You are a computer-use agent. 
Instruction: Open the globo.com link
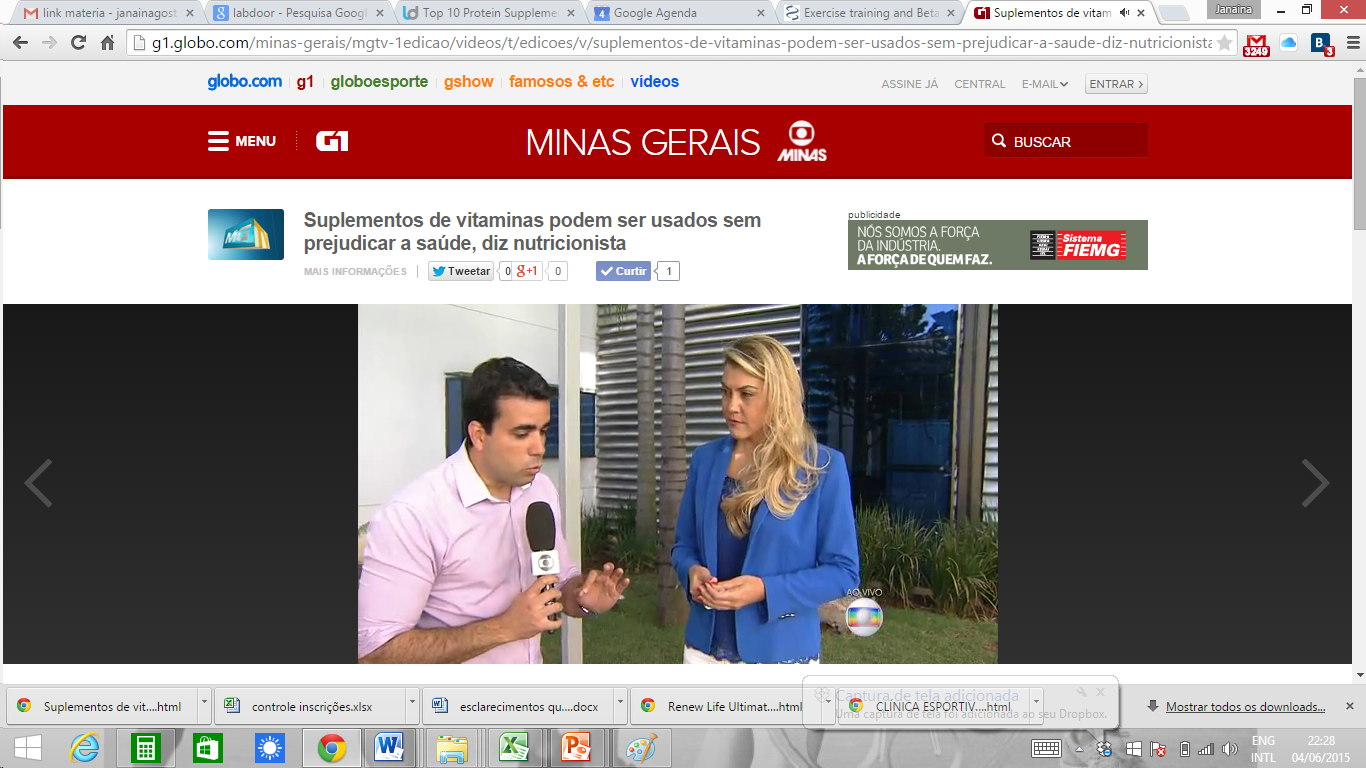(245, 82)
